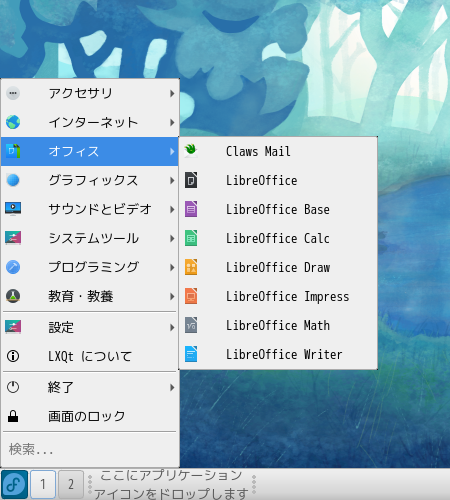Expand the システムツール submenu arrow
This screenshot has width=450, height=500.
point(172,238)
